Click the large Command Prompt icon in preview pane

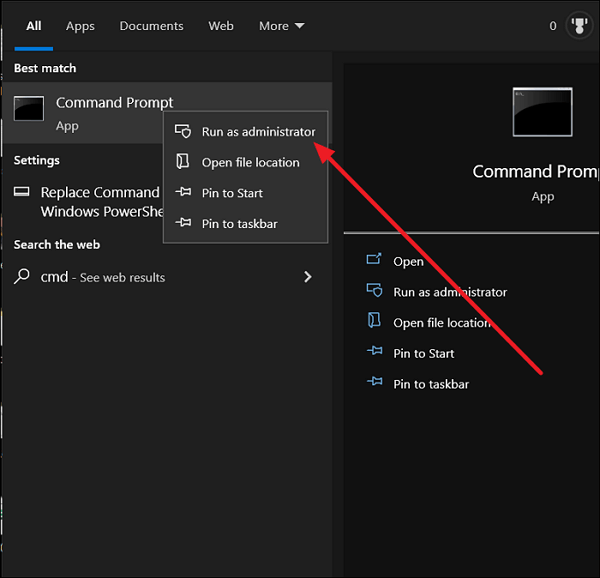point(542,112)
